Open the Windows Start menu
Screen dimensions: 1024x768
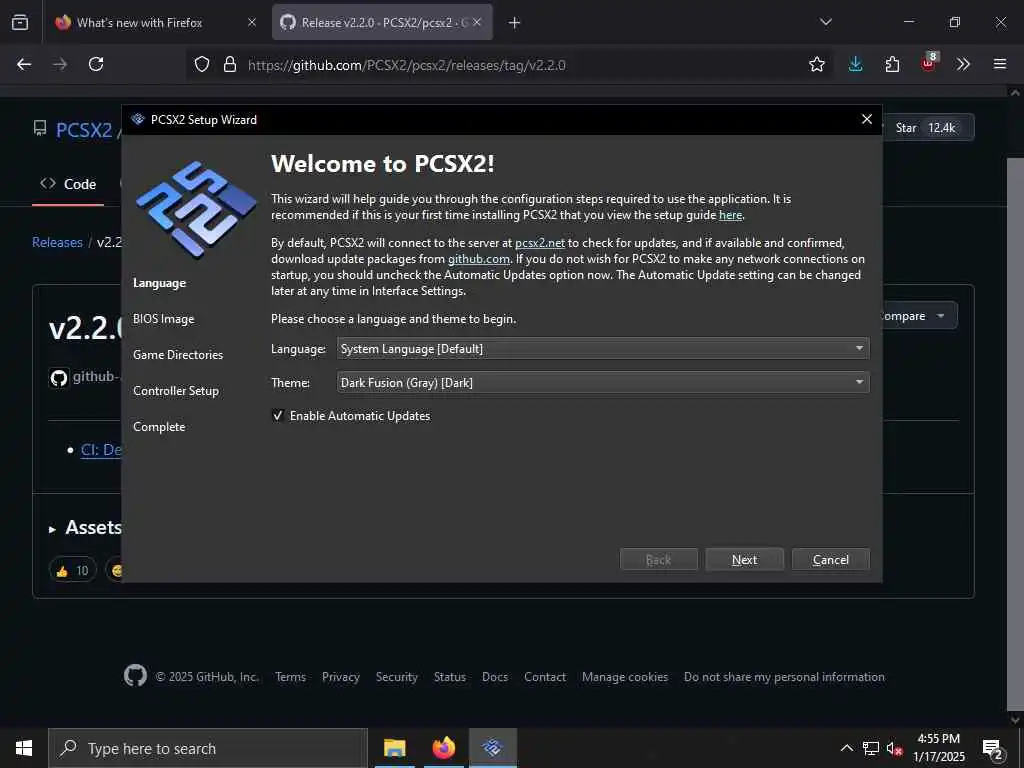(x=24, y=748)
